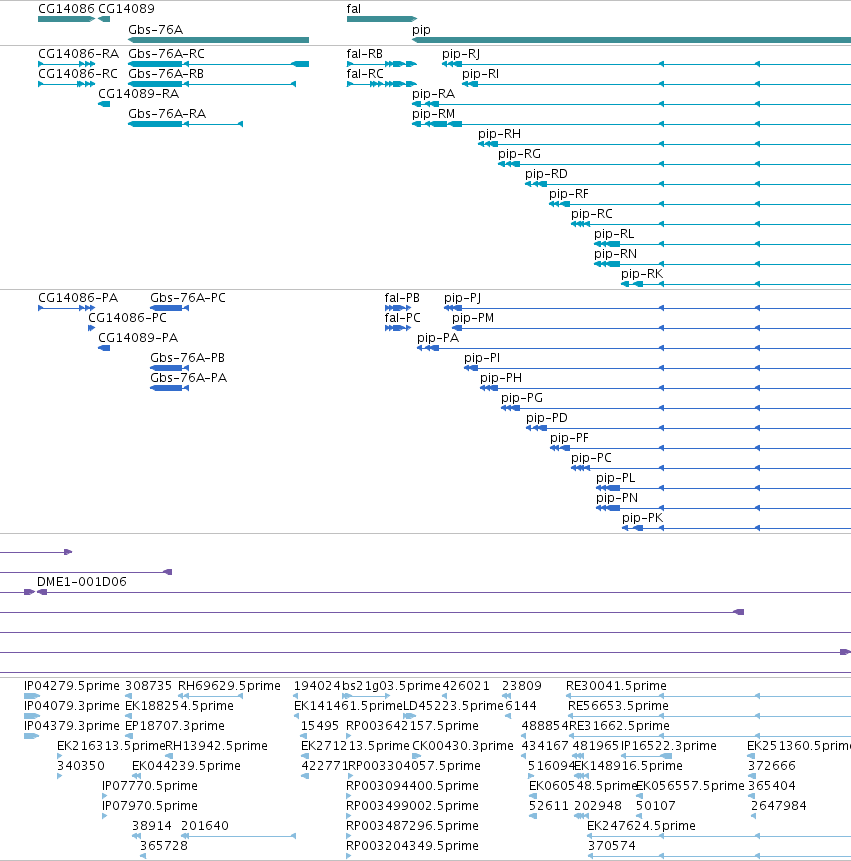
Task: Click transcript Gbs-76A-RB label
Action: (x=166, y=74)
